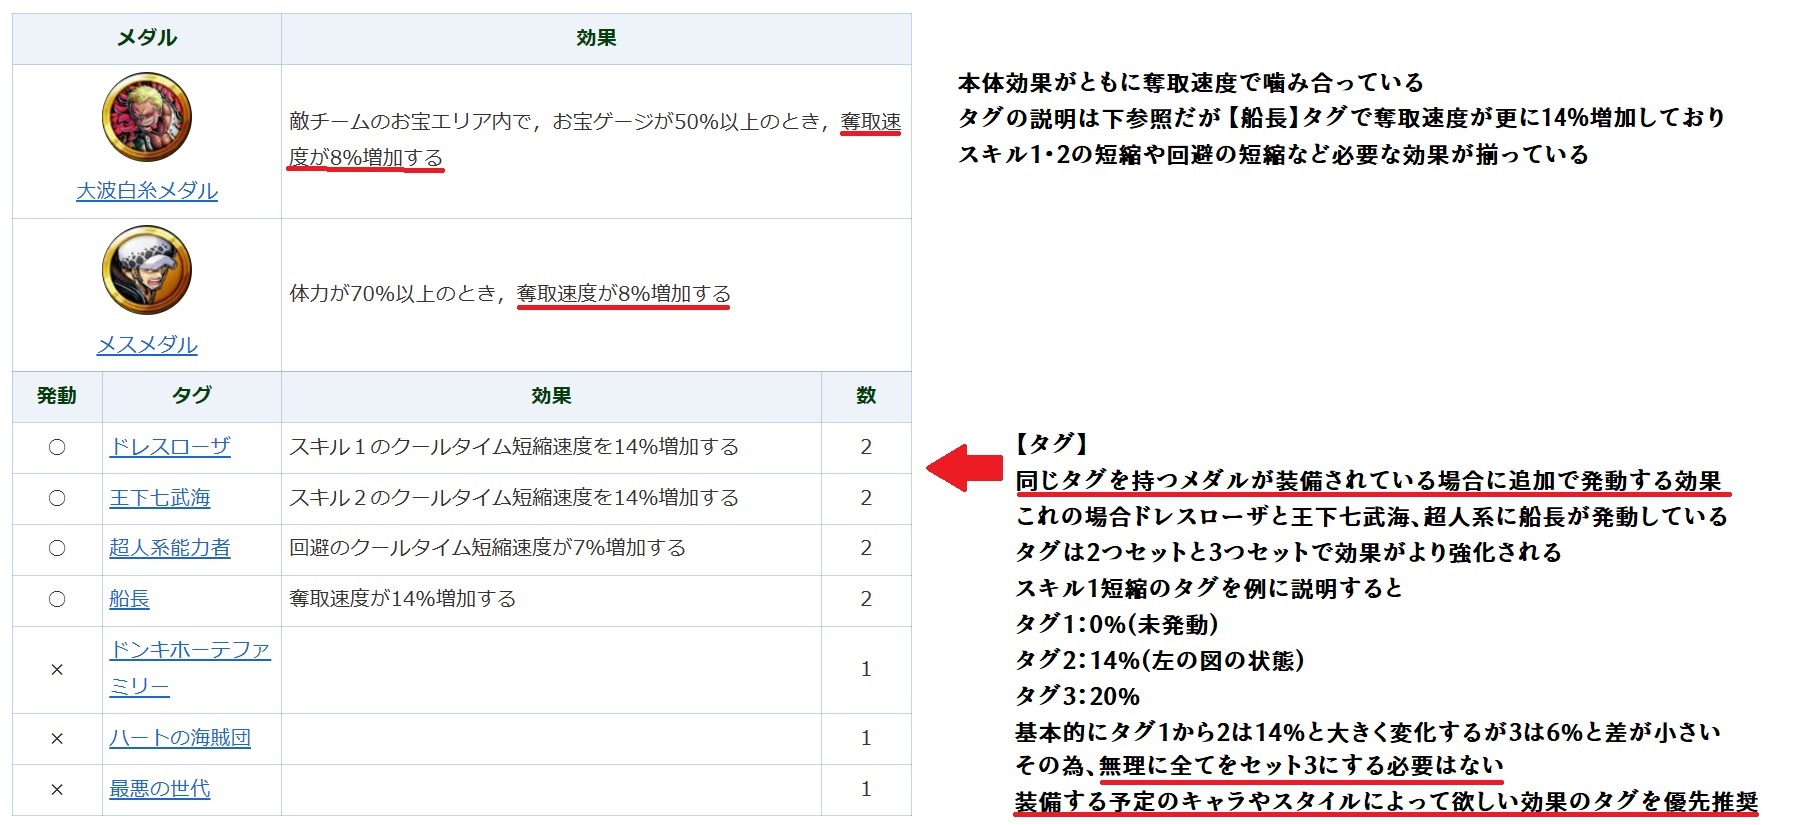This screenshot has width=1811, height=825.
Task: Click the 効果 header above the medal descriptions
Action: [x=596, y=38]
